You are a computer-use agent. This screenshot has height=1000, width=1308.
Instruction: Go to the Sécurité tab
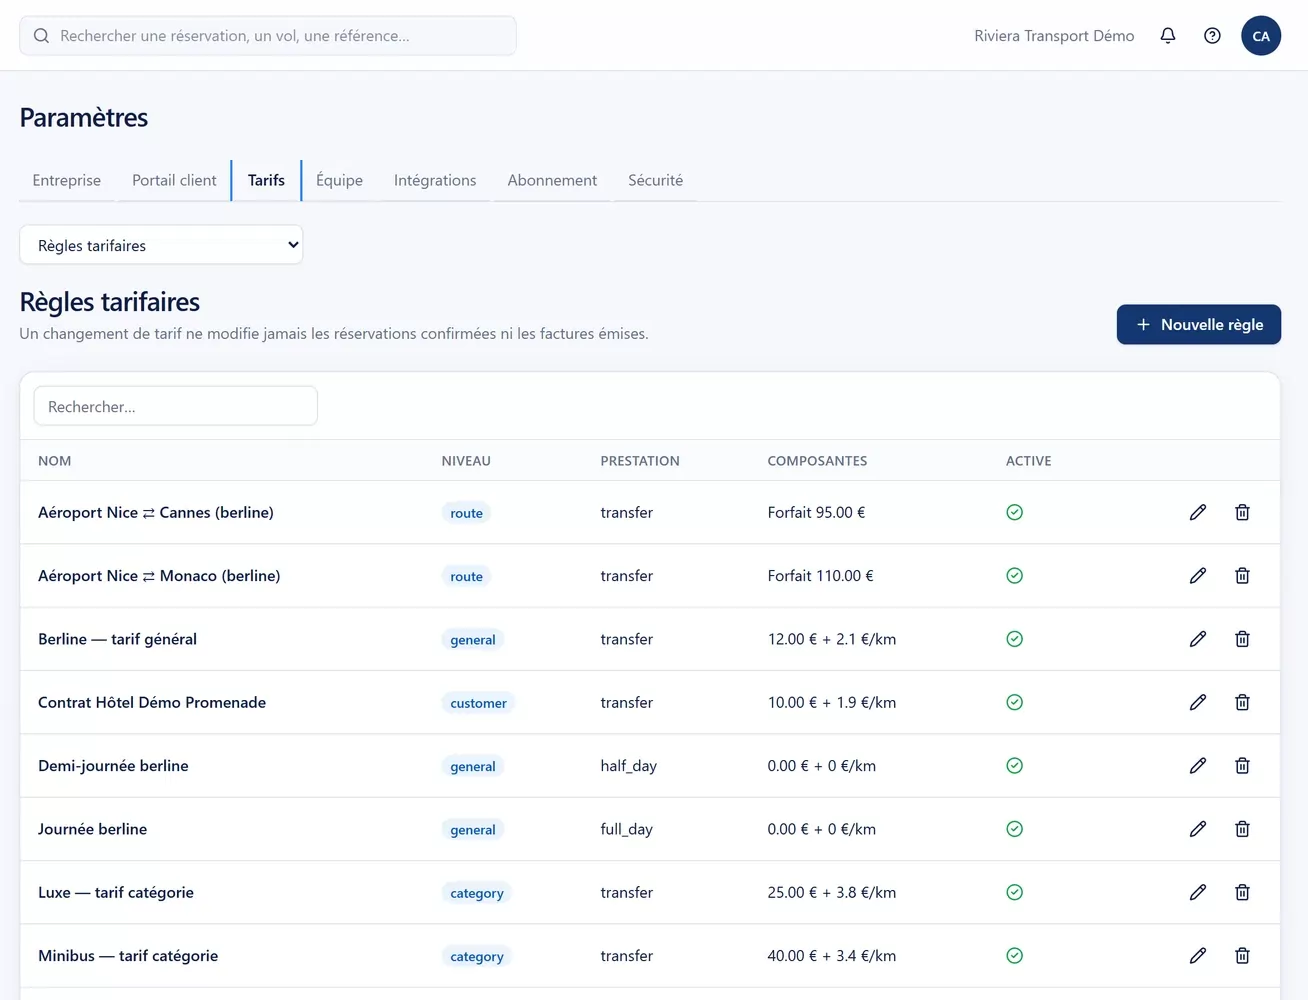click(x=655, y=181)
